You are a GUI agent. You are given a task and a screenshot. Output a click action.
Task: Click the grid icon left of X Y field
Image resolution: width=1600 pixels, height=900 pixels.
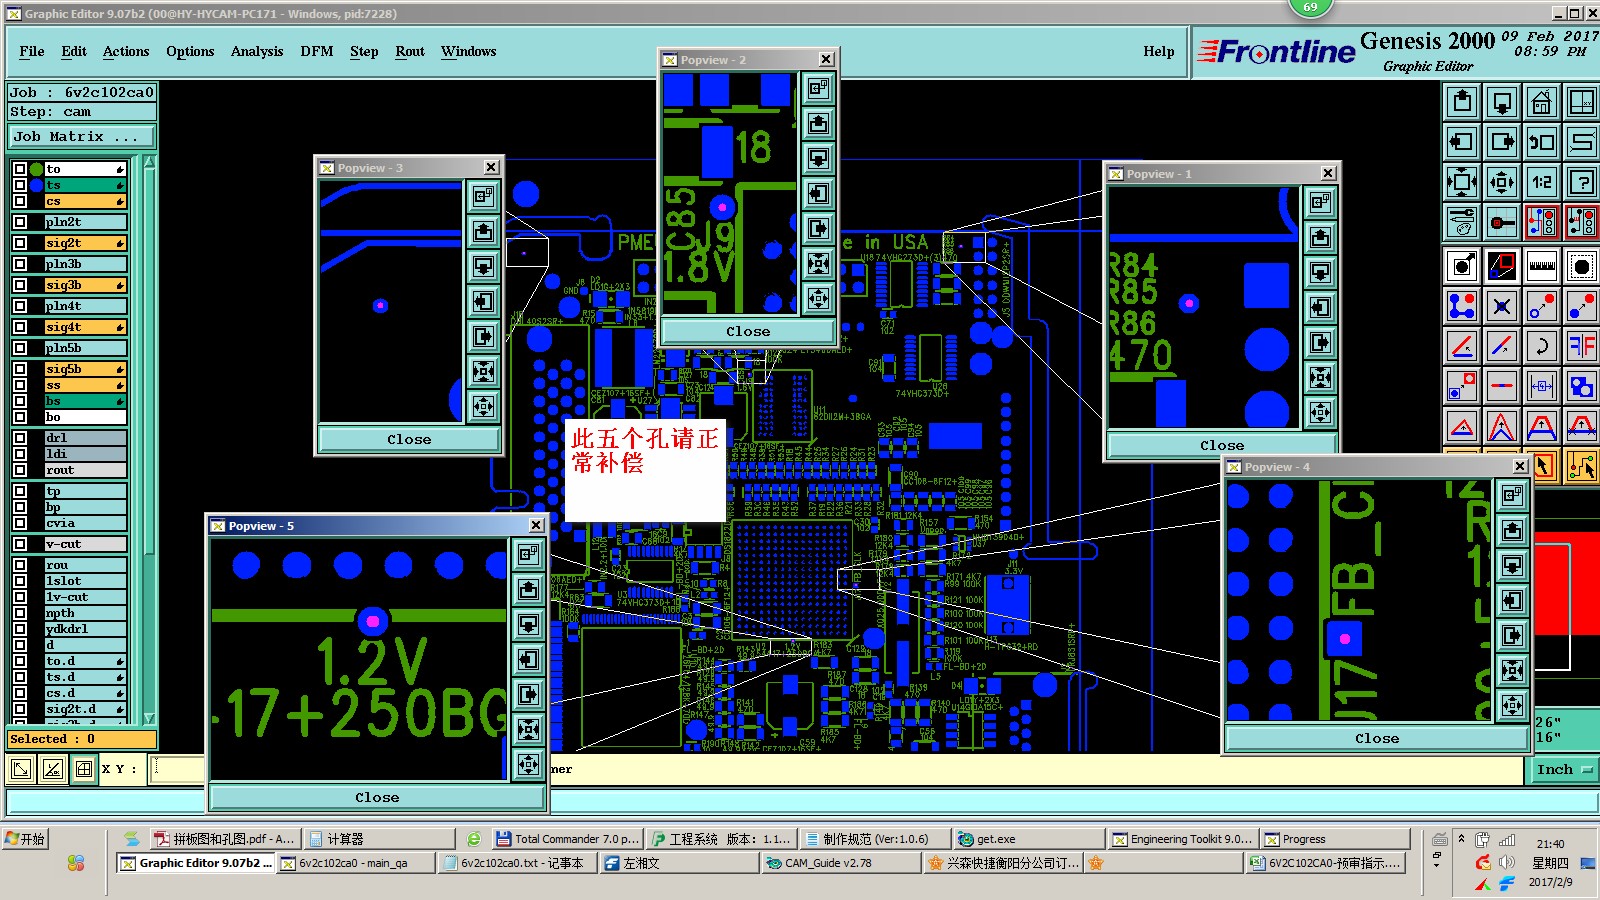pyautogui.click(x=84, y=769)
